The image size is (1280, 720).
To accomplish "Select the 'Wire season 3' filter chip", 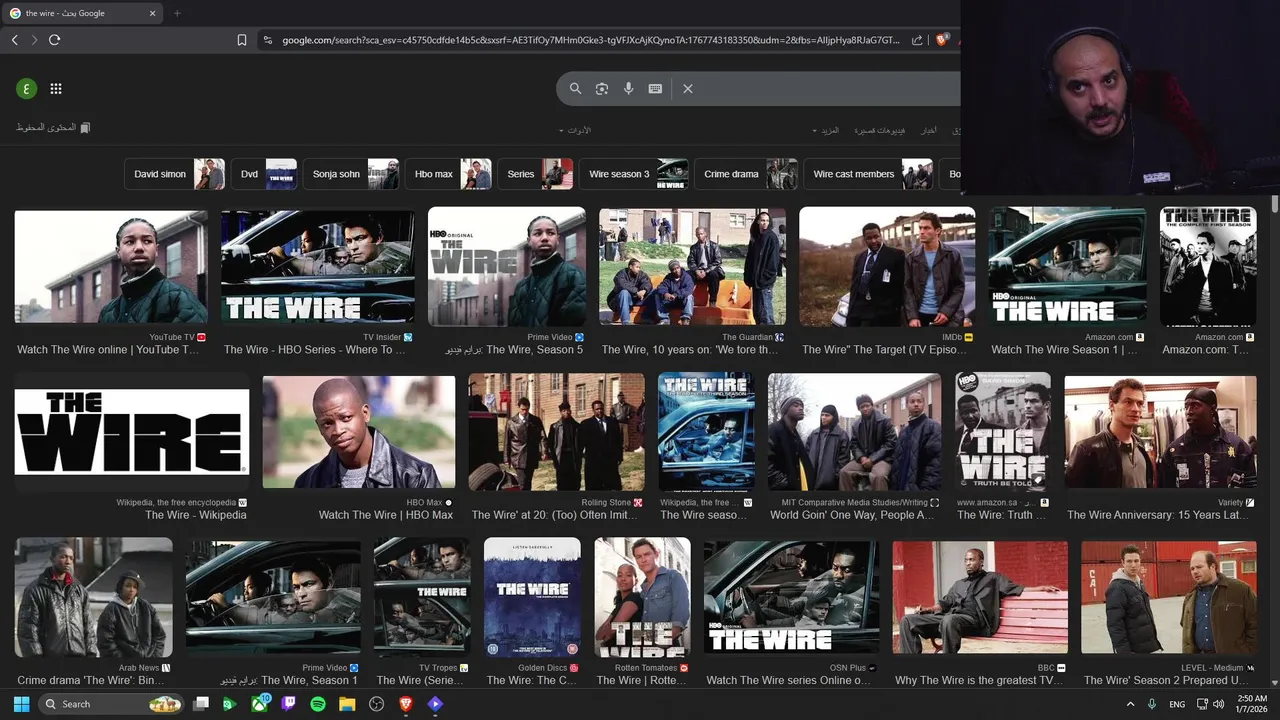I will coord(634,174).
